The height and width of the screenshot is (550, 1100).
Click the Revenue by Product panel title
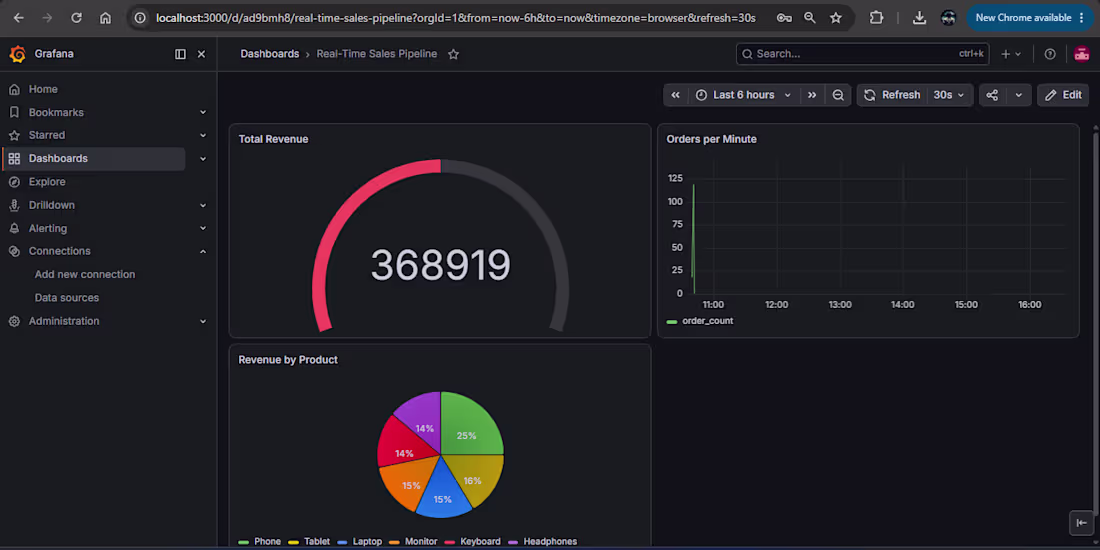coord(288,360)
